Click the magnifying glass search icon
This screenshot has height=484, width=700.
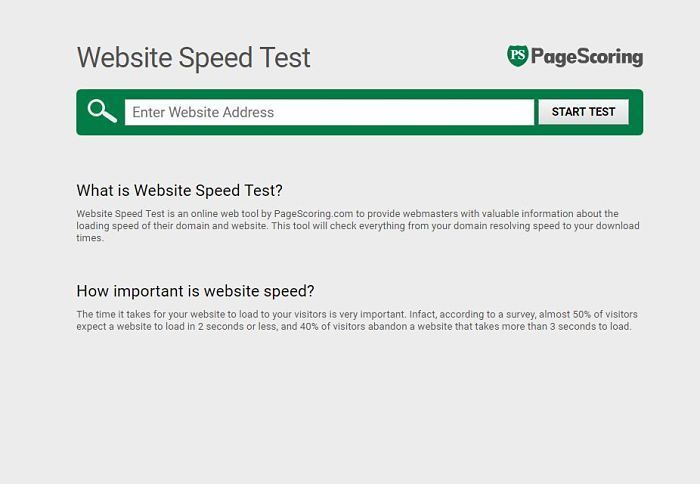click(101, 111)
